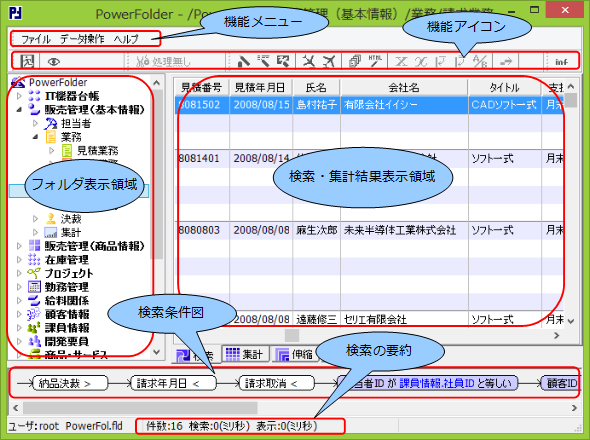Click the 件数:16 status bar text
Viewport: 590px width, 440px height.
point(164,426)
